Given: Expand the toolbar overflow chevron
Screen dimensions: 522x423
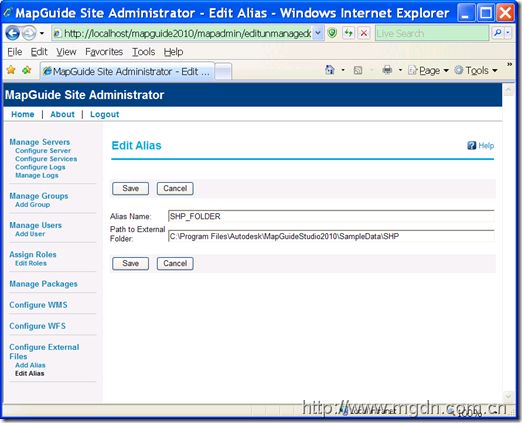Looking at the screenshot, I should point(509,64).
